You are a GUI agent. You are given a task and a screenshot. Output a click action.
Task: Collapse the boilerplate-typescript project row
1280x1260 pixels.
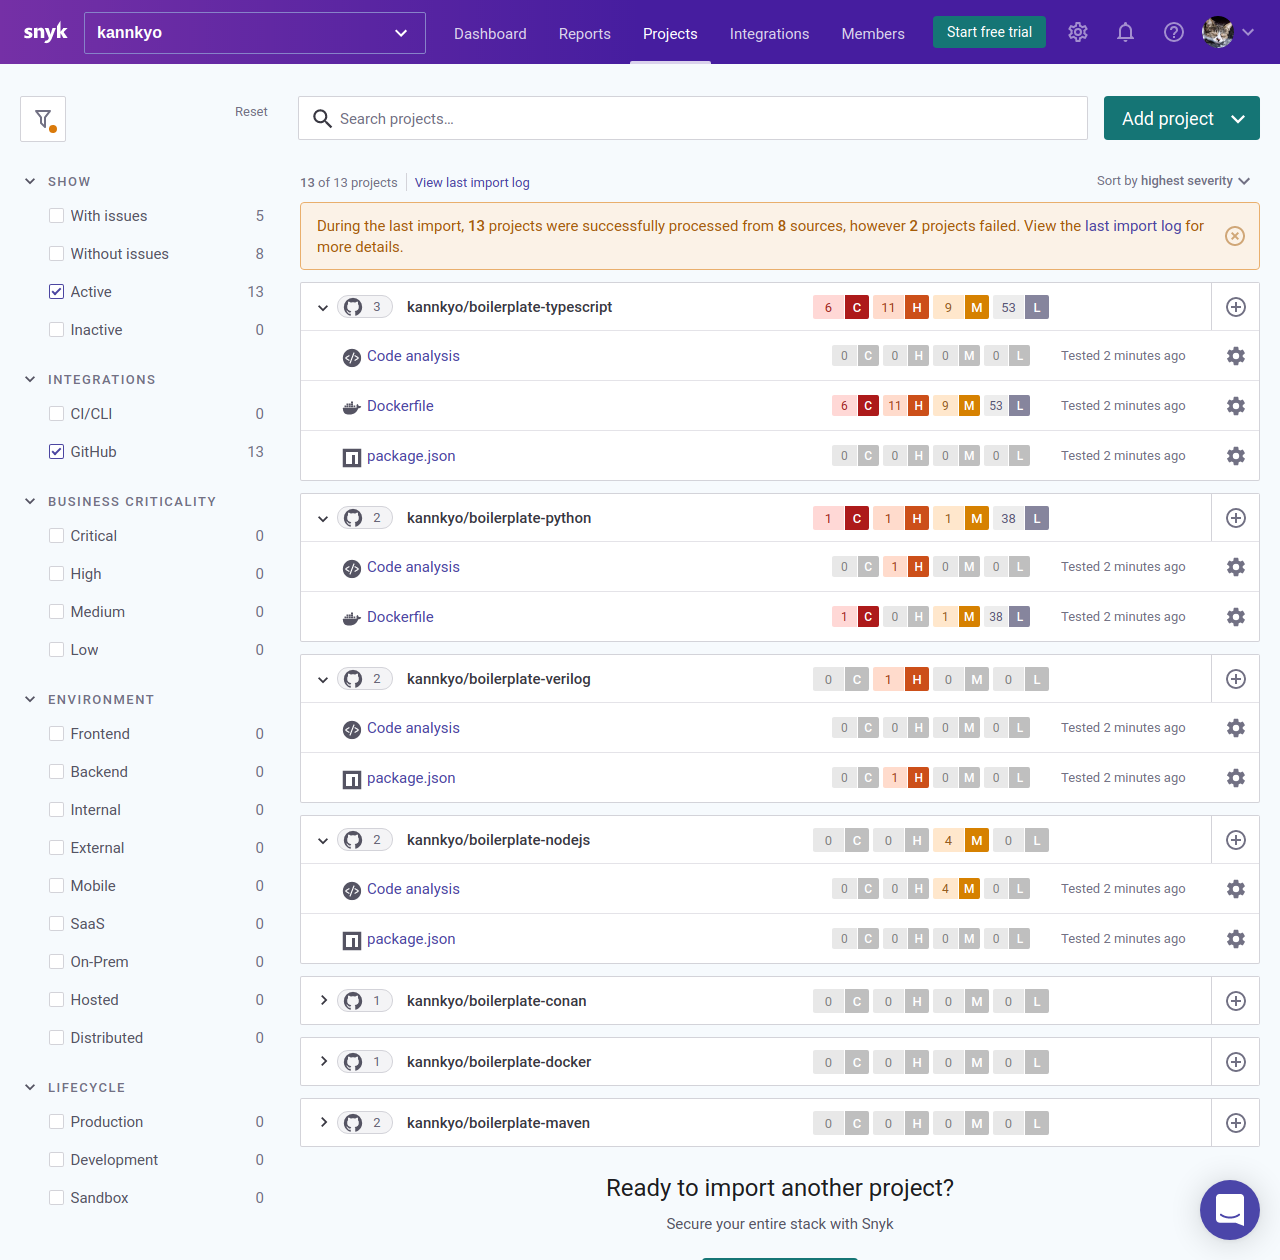pos(322,307)
